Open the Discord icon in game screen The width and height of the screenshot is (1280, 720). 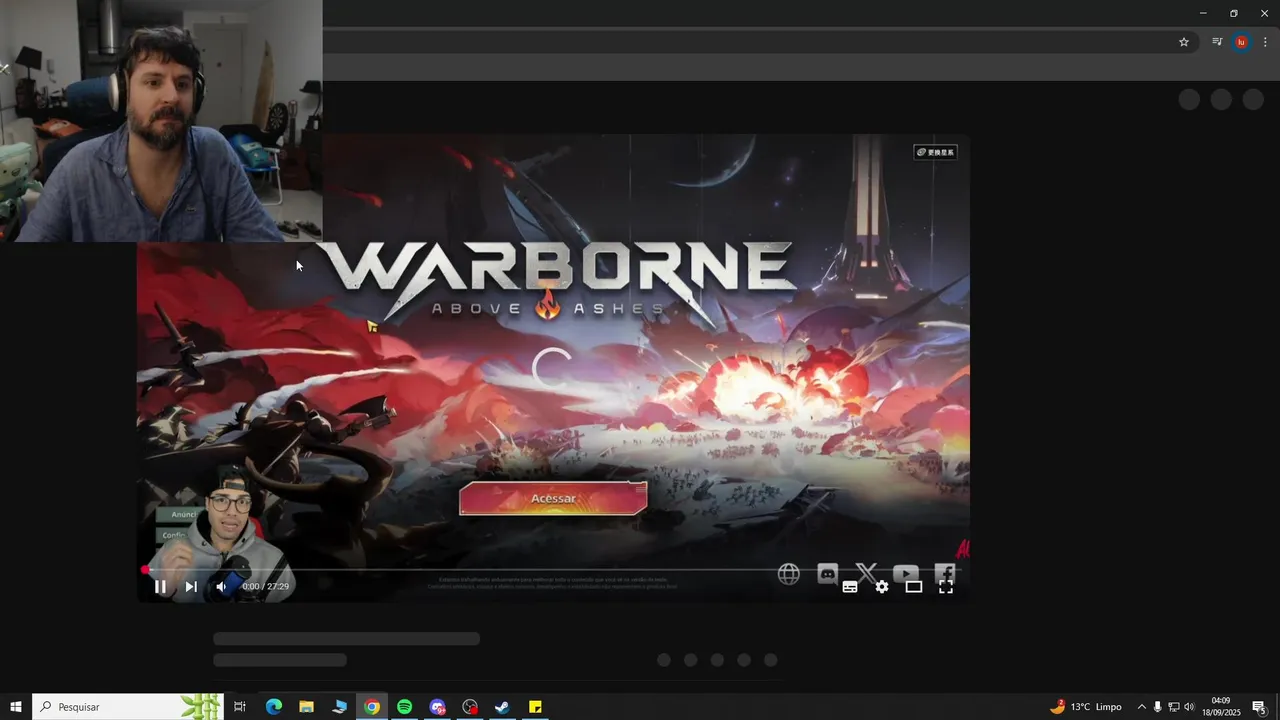pyautogui.click(x=827, y=573)
